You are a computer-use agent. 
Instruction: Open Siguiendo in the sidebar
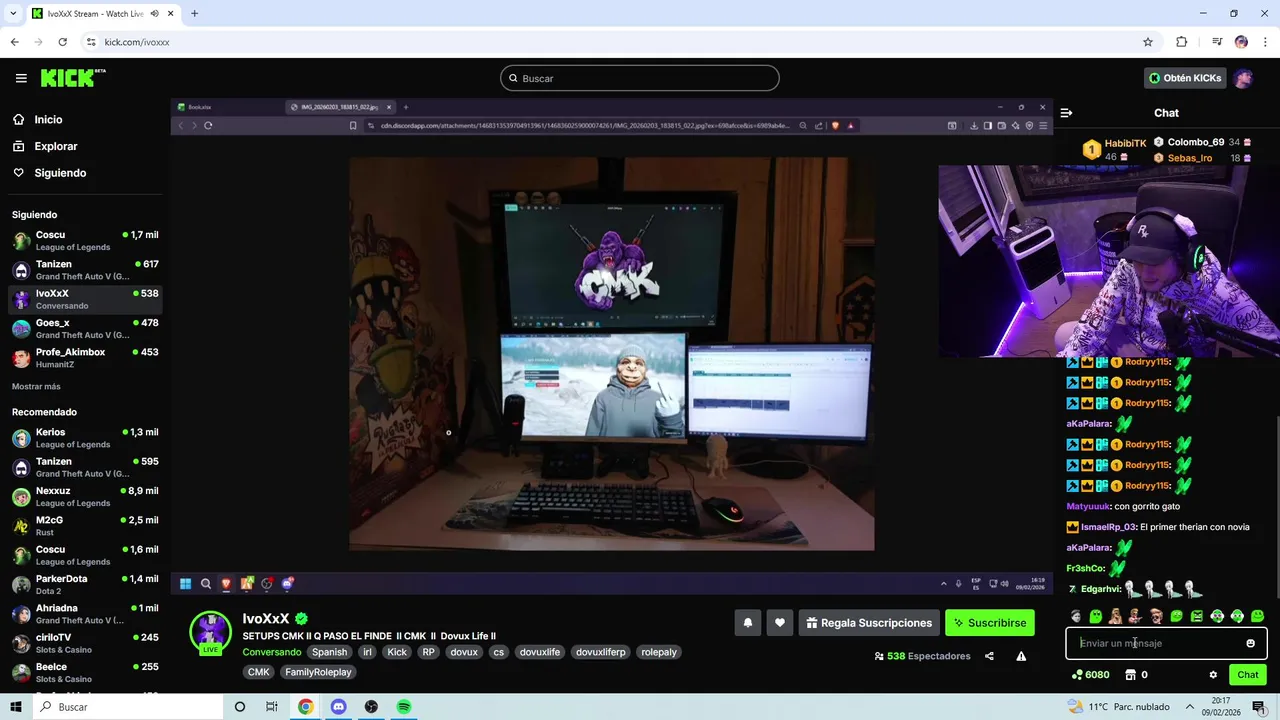(49, 173)
